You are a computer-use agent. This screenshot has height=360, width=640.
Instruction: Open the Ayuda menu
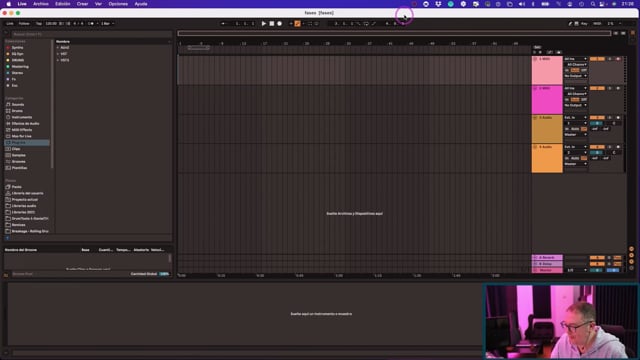[x=141, y=4]
